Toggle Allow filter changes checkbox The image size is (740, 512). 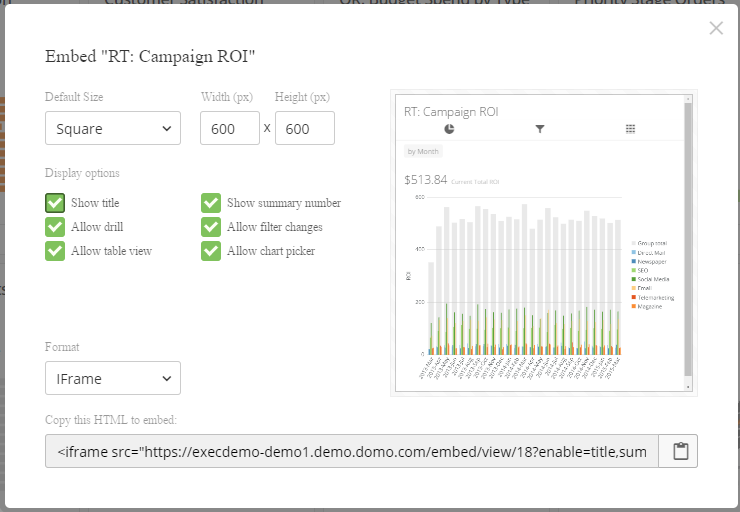(x=211, y=227)
